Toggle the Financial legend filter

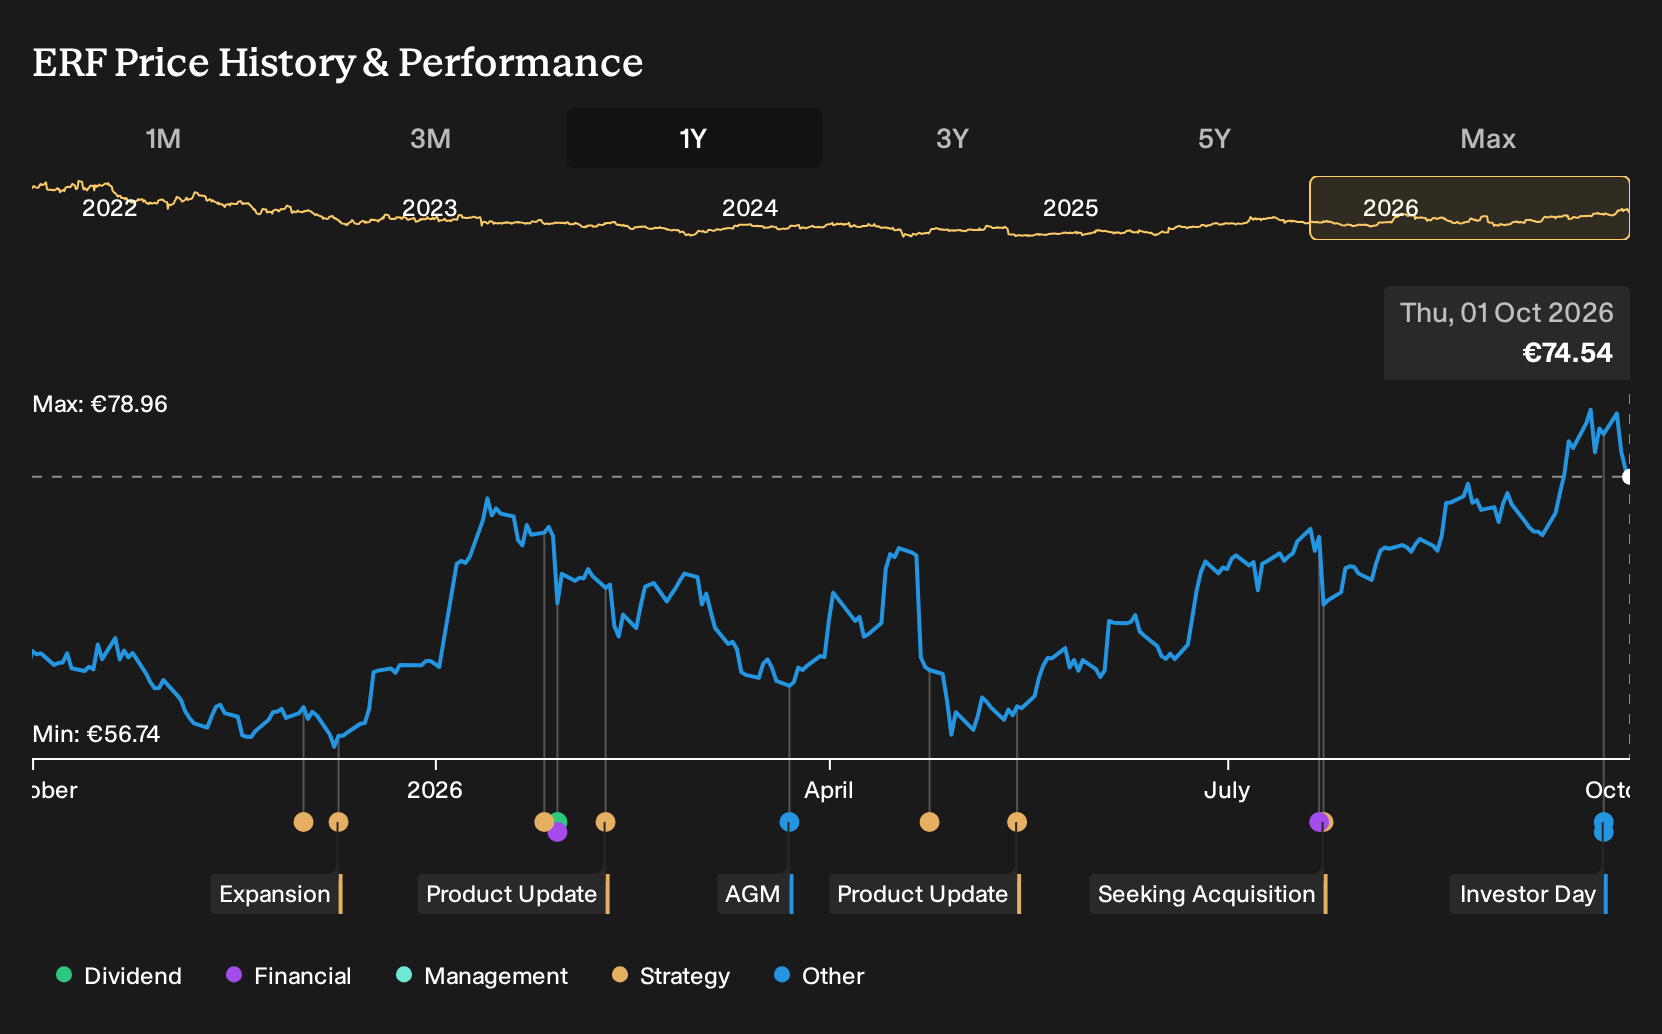click(x=288, y=975)
